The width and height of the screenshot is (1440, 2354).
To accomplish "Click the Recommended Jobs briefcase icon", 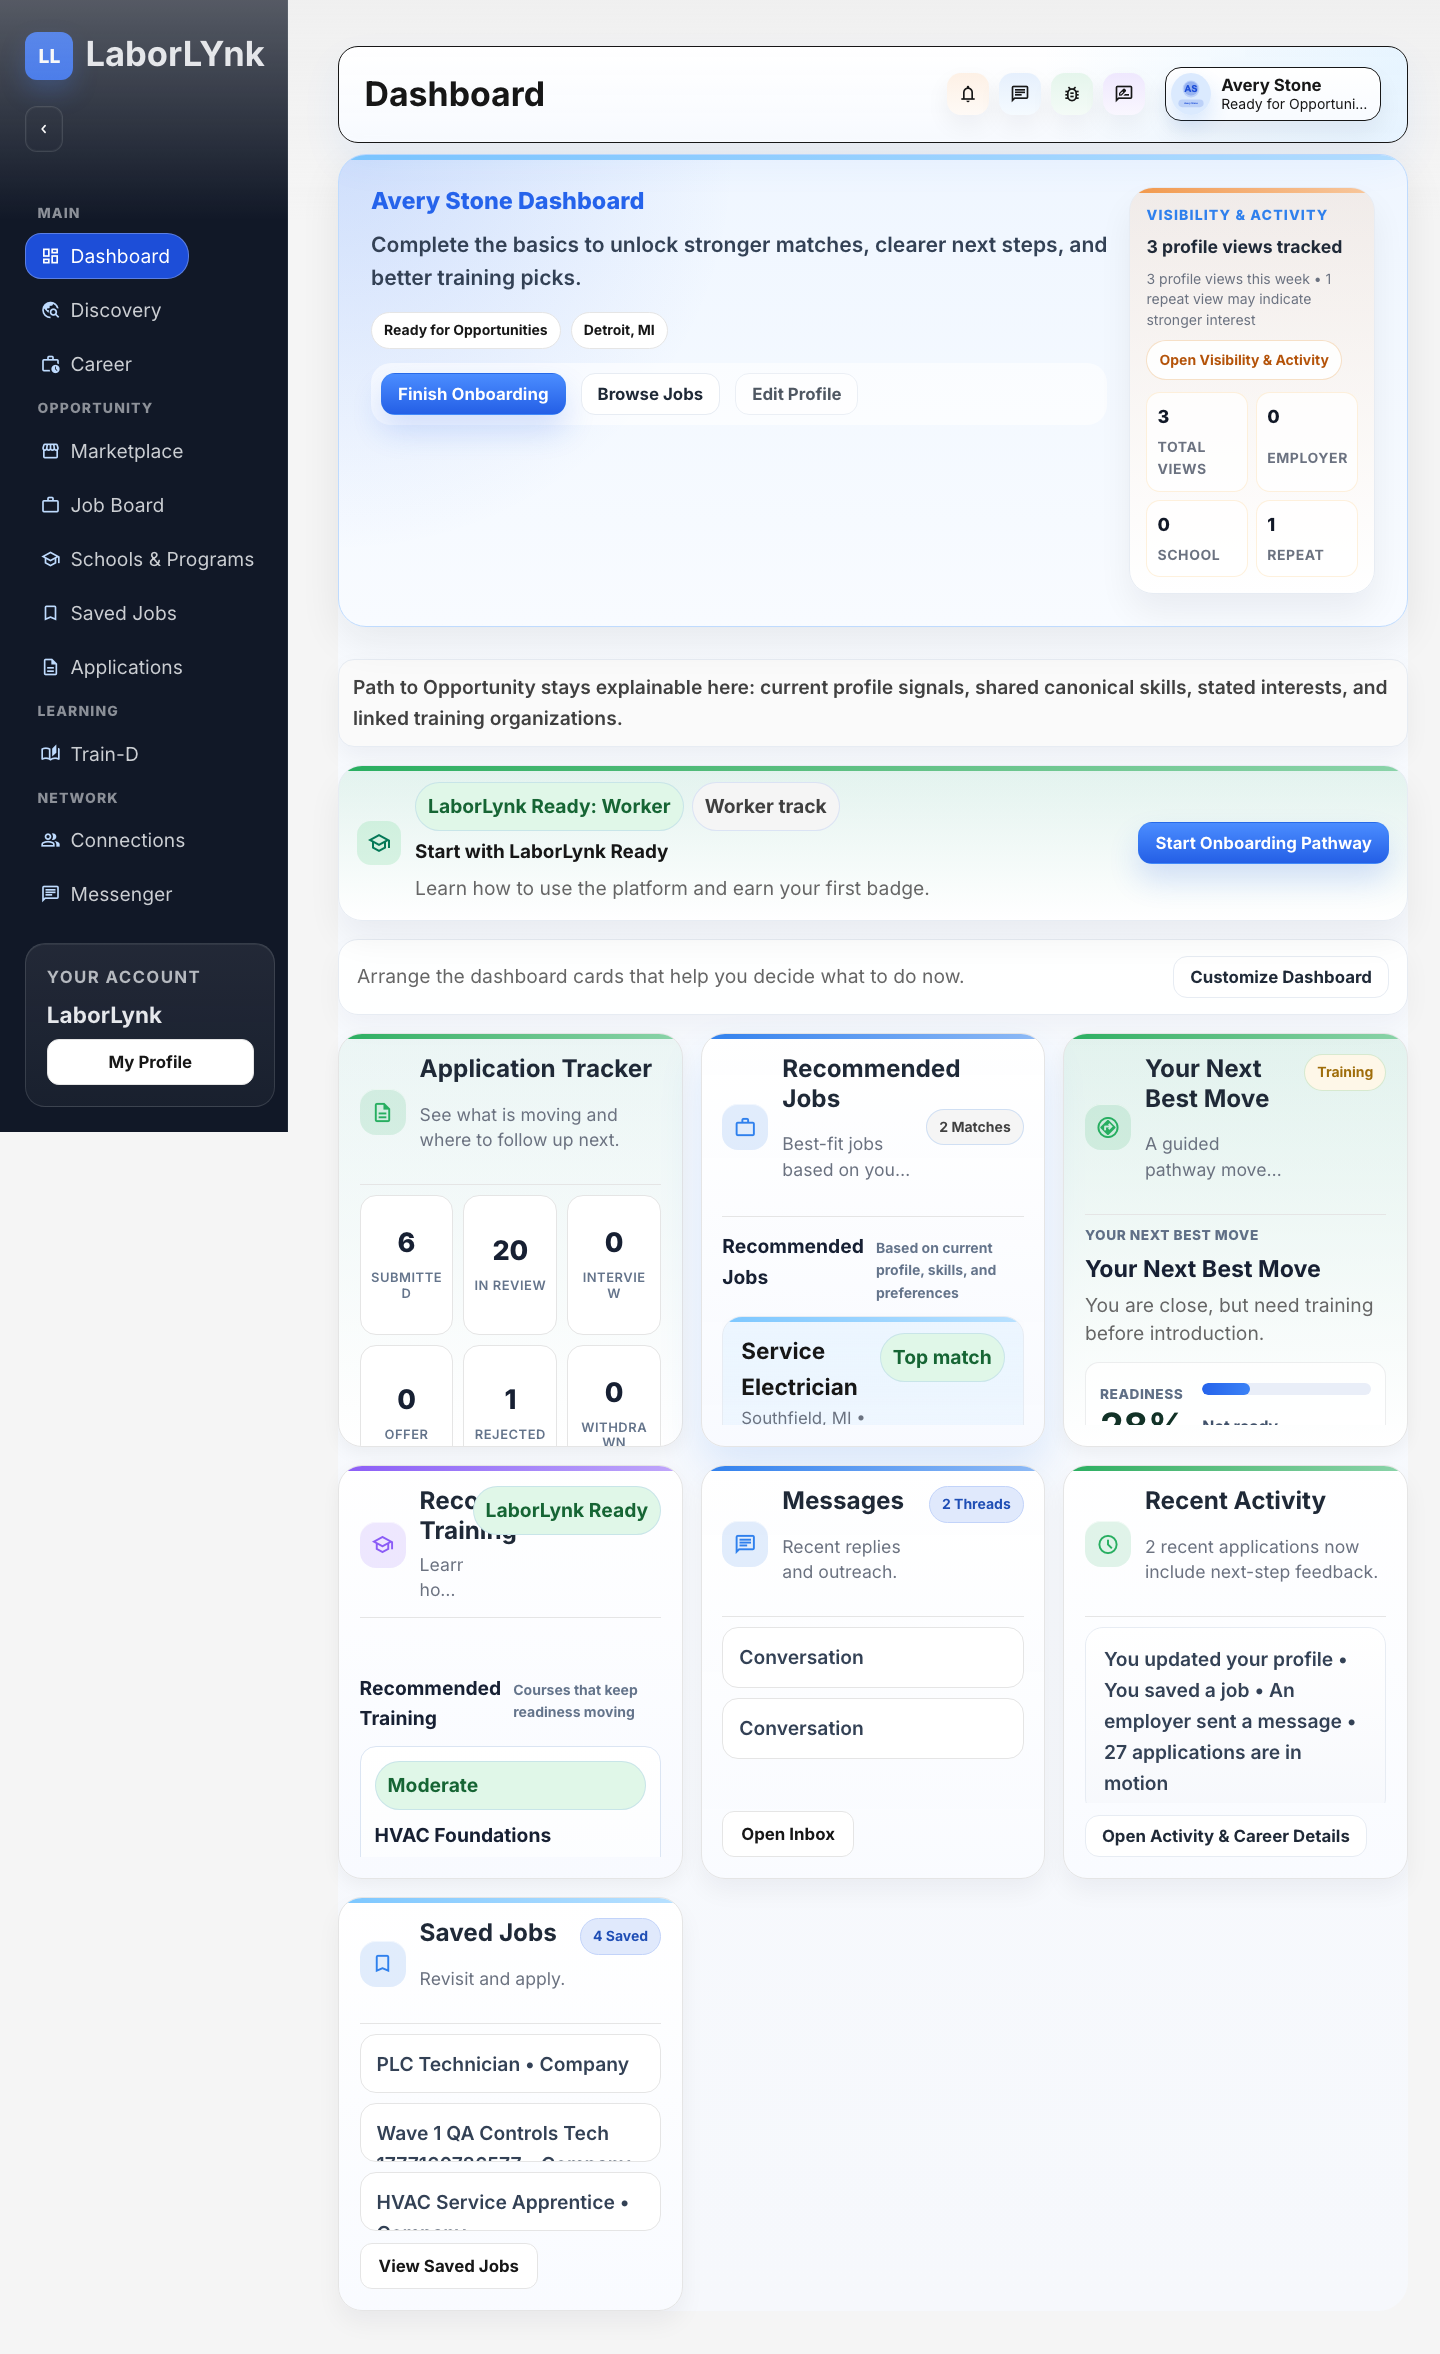I will pos(745,1127).
